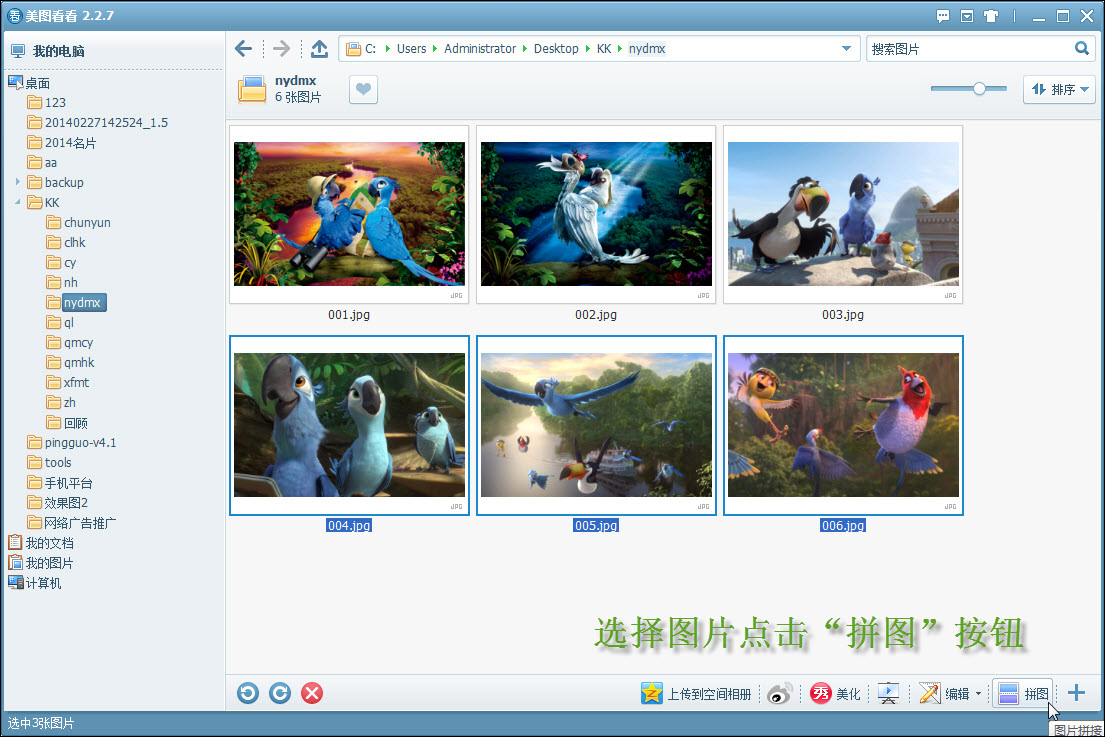Expand the address path history dropdown
This screenshot has width=1105, height=737.
click(x=846, y=49)
